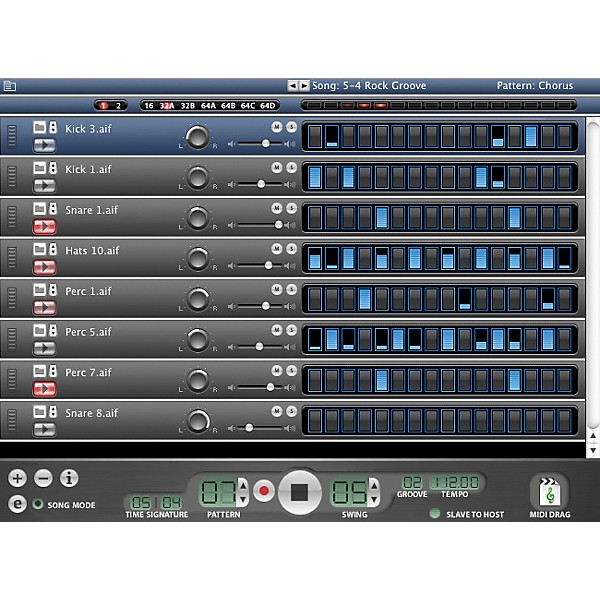Image resolution: width=600 pixels, height=600 pixels.
Task: Toggle first step of Kick 1.aif
Action: click(x=315, y=177)
